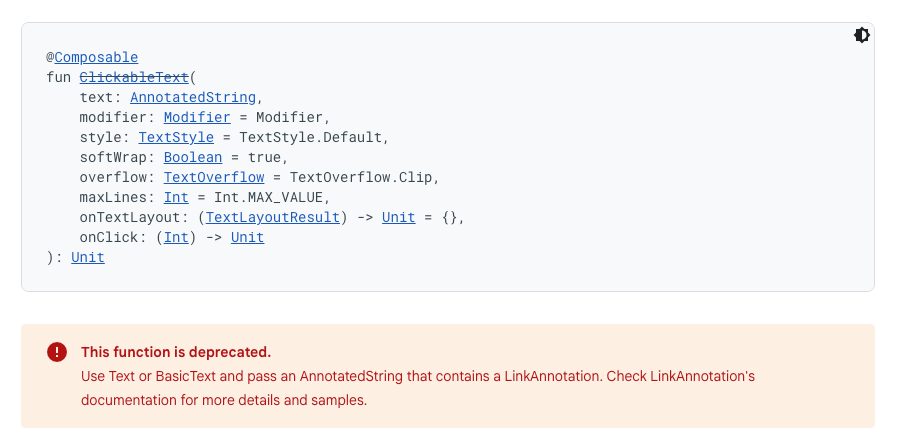Open the TextOverflow type link
The image size is (897, 442).
point(214,177)
